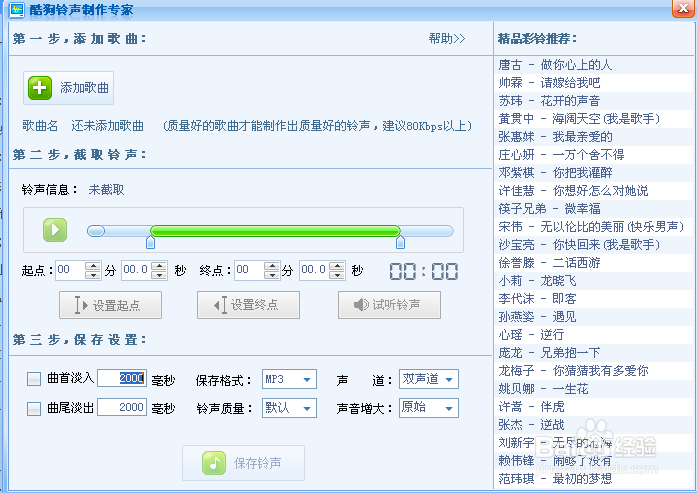Click the playback position knob on the progress bar
The width and height of the screenshot is (697, 493).
[x=96, y=231]
